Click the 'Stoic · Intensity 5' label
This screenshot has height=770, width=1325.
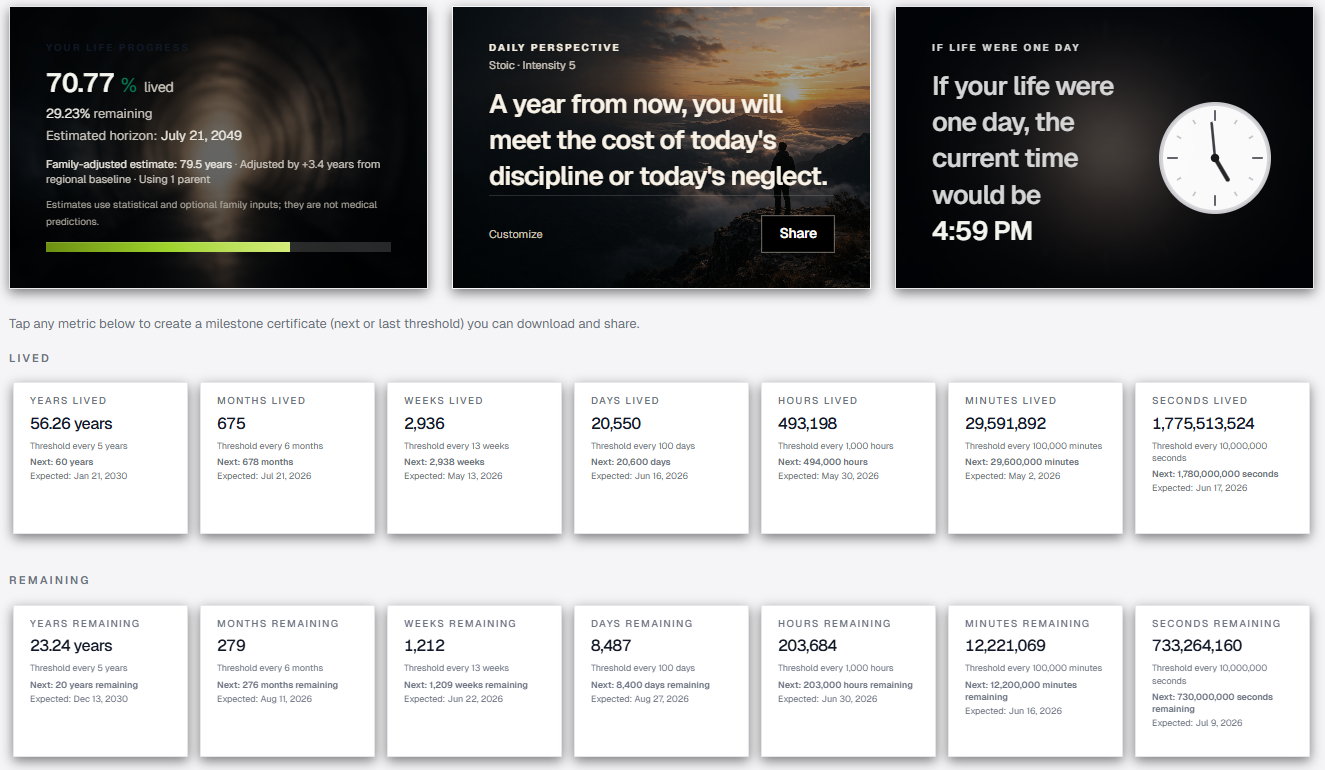coord(532,65)
